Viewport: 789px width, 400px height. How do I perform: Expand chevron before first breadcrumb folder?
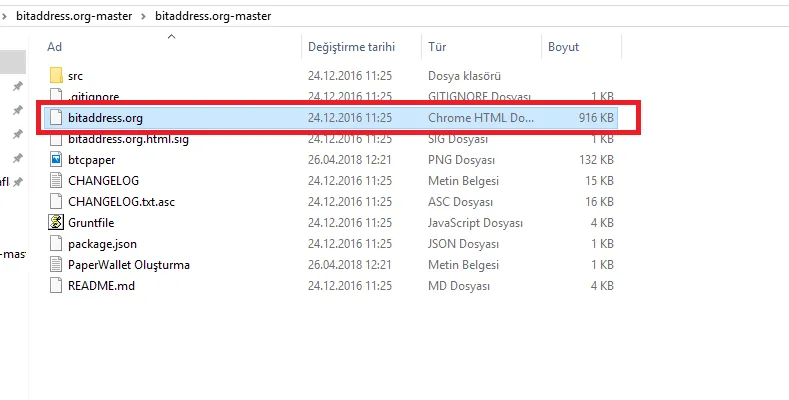click(5, 16)
